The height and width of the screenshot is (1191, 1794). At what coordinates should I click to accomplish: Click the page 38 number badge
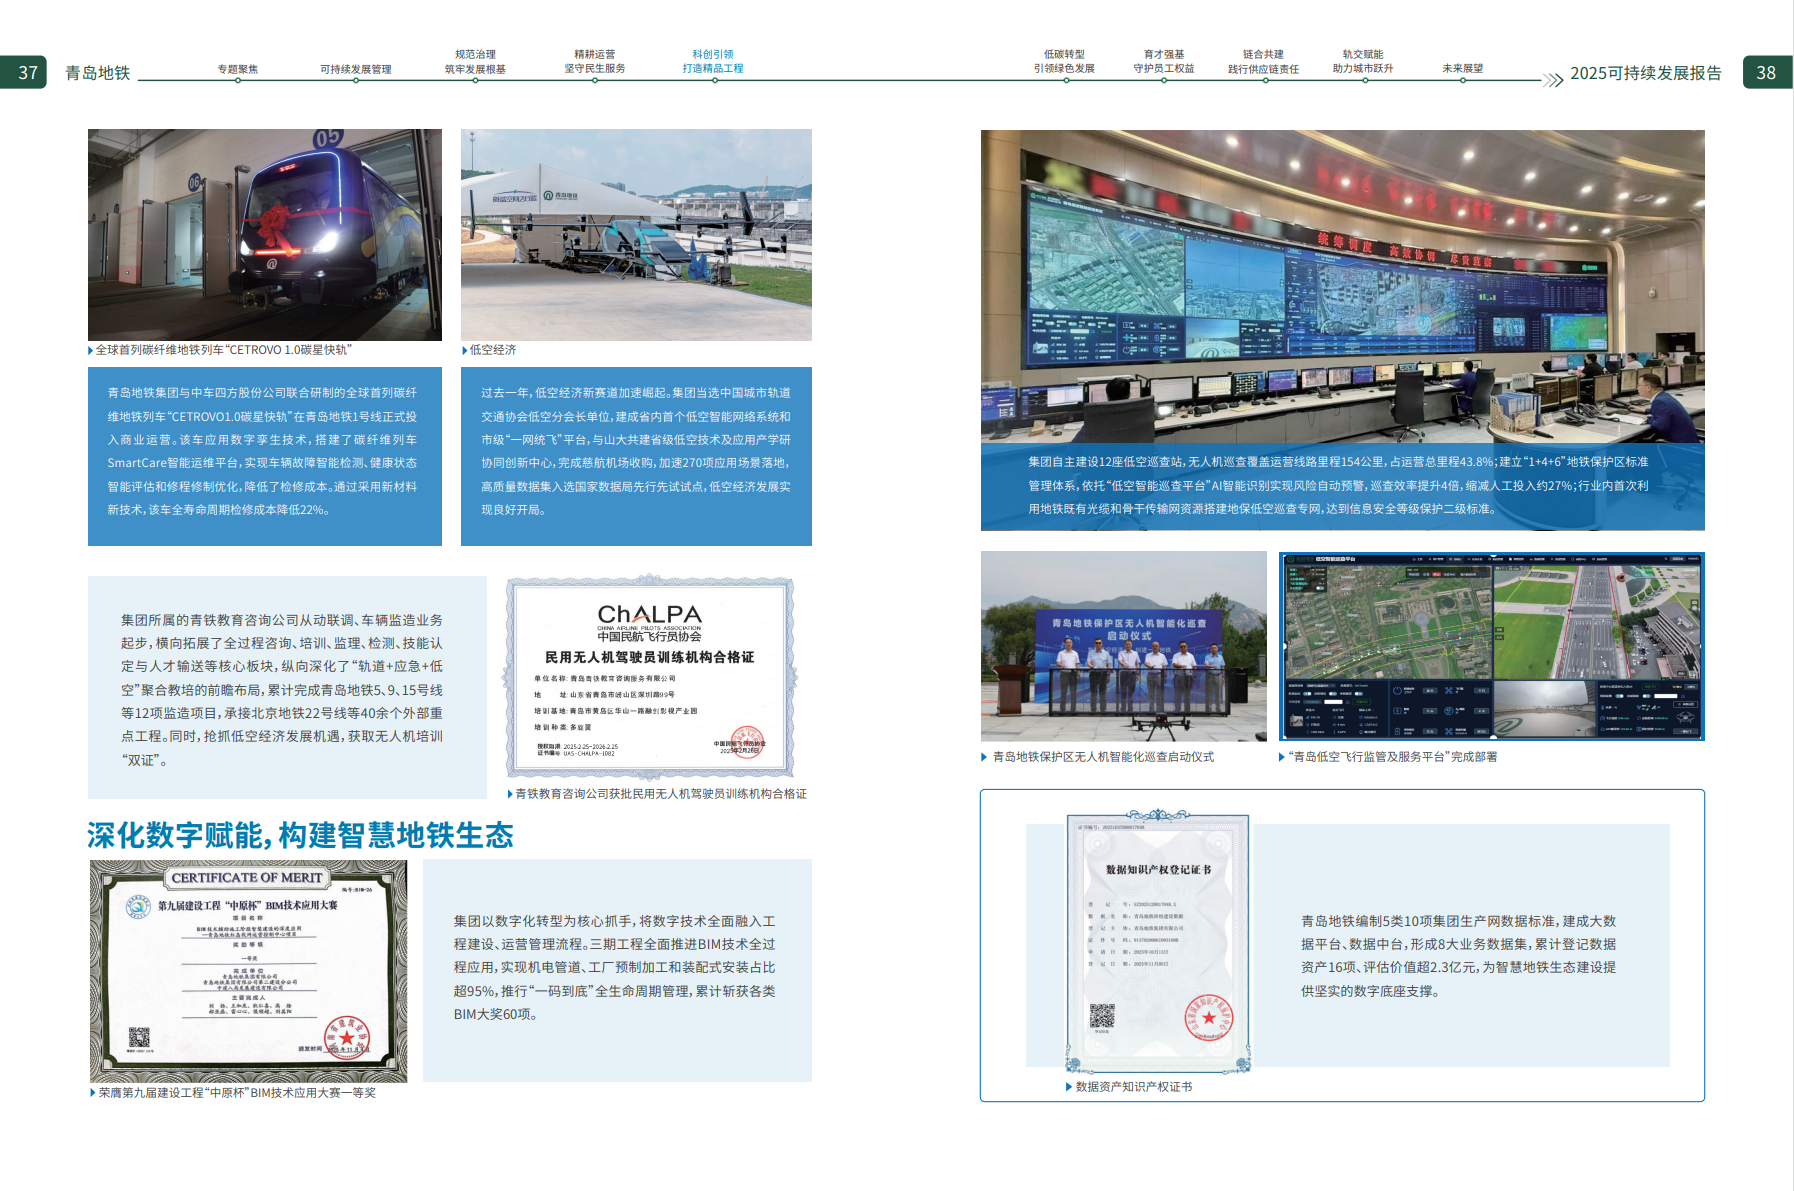(1767, 72)
